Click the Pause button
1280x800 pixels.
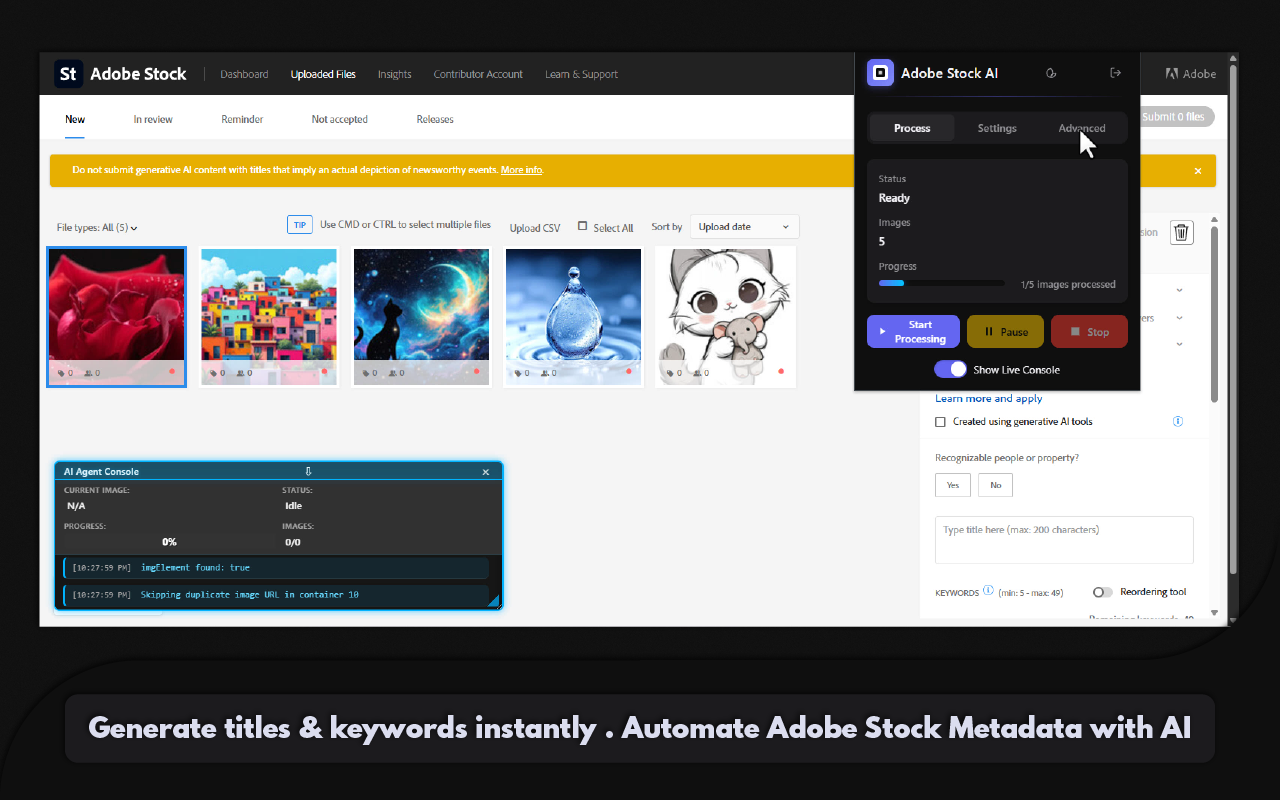point(1006,332)
